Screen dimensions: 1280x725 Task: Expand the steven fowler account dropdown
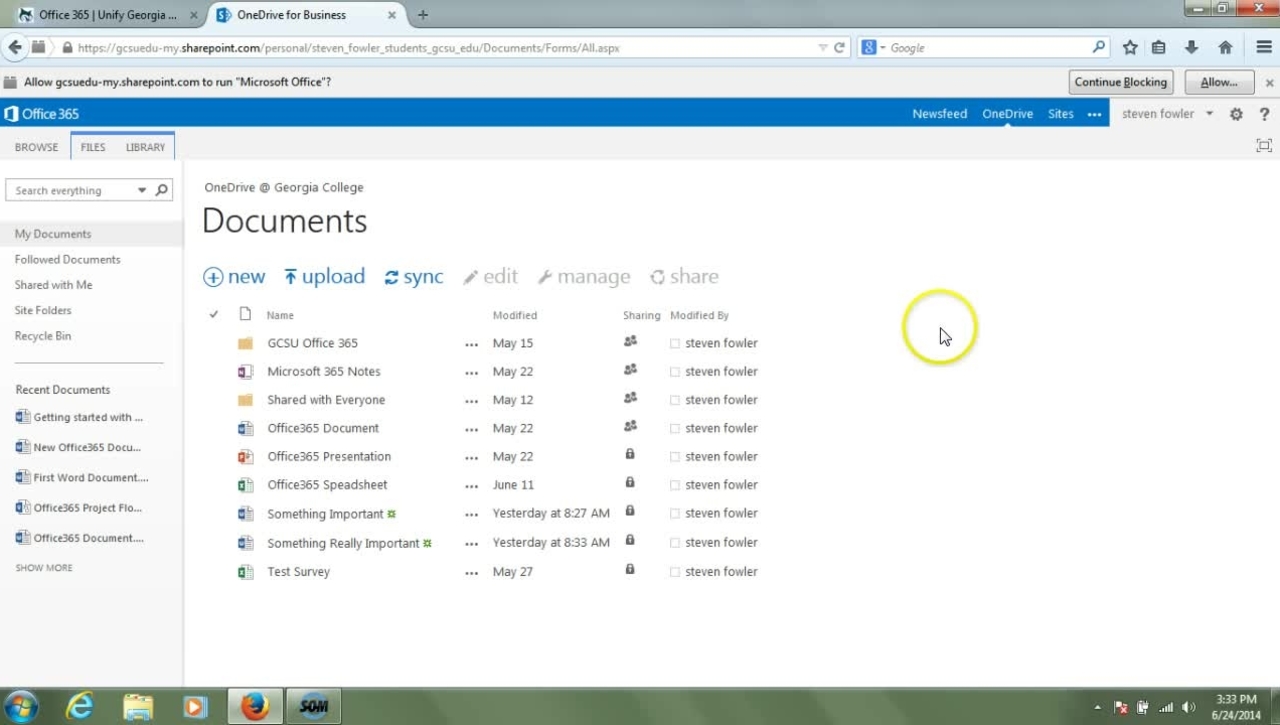(1209, 114)
